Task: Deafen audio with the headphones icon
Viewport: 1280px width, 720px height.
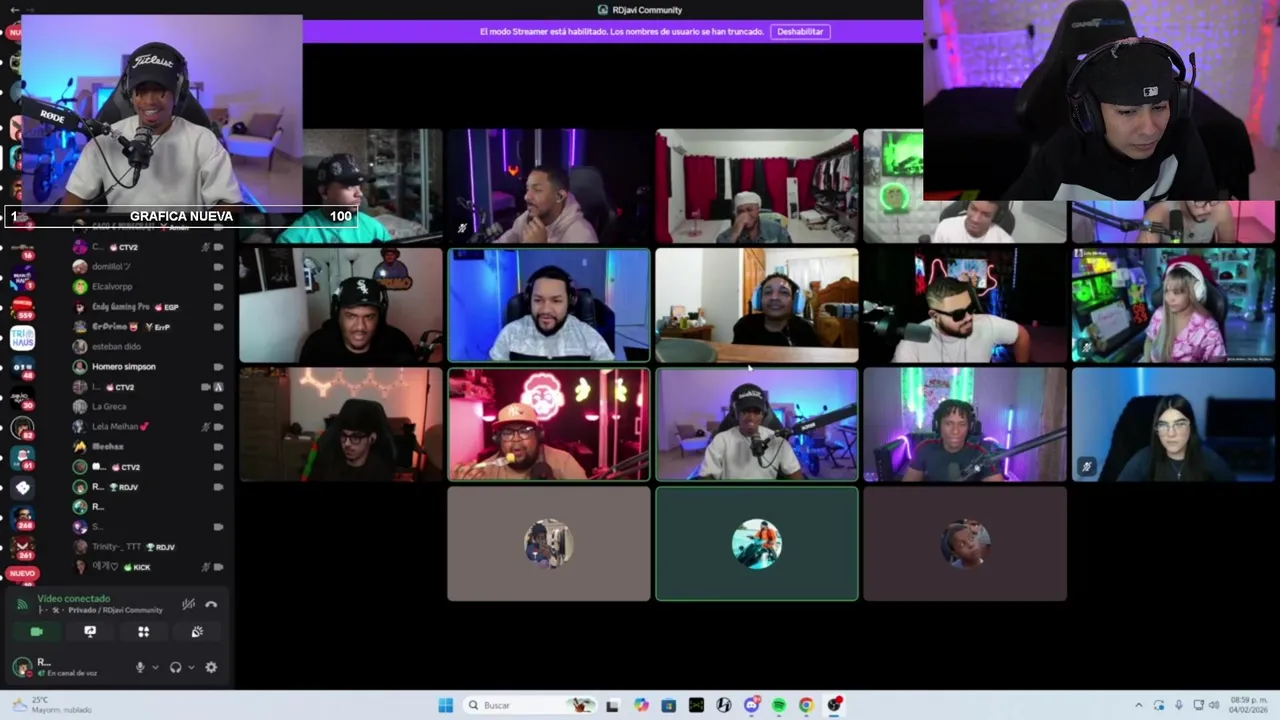Action: pyautogui.click(x=176, y=667)
